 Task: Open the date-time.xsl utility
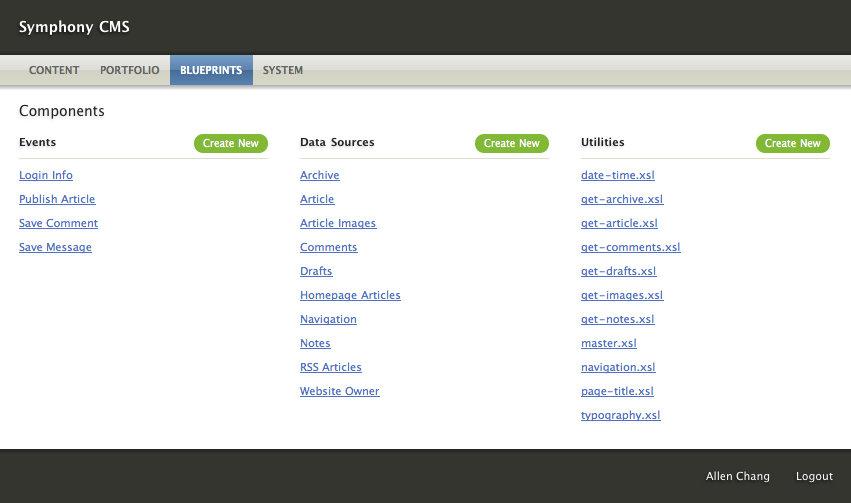(618, 176)
